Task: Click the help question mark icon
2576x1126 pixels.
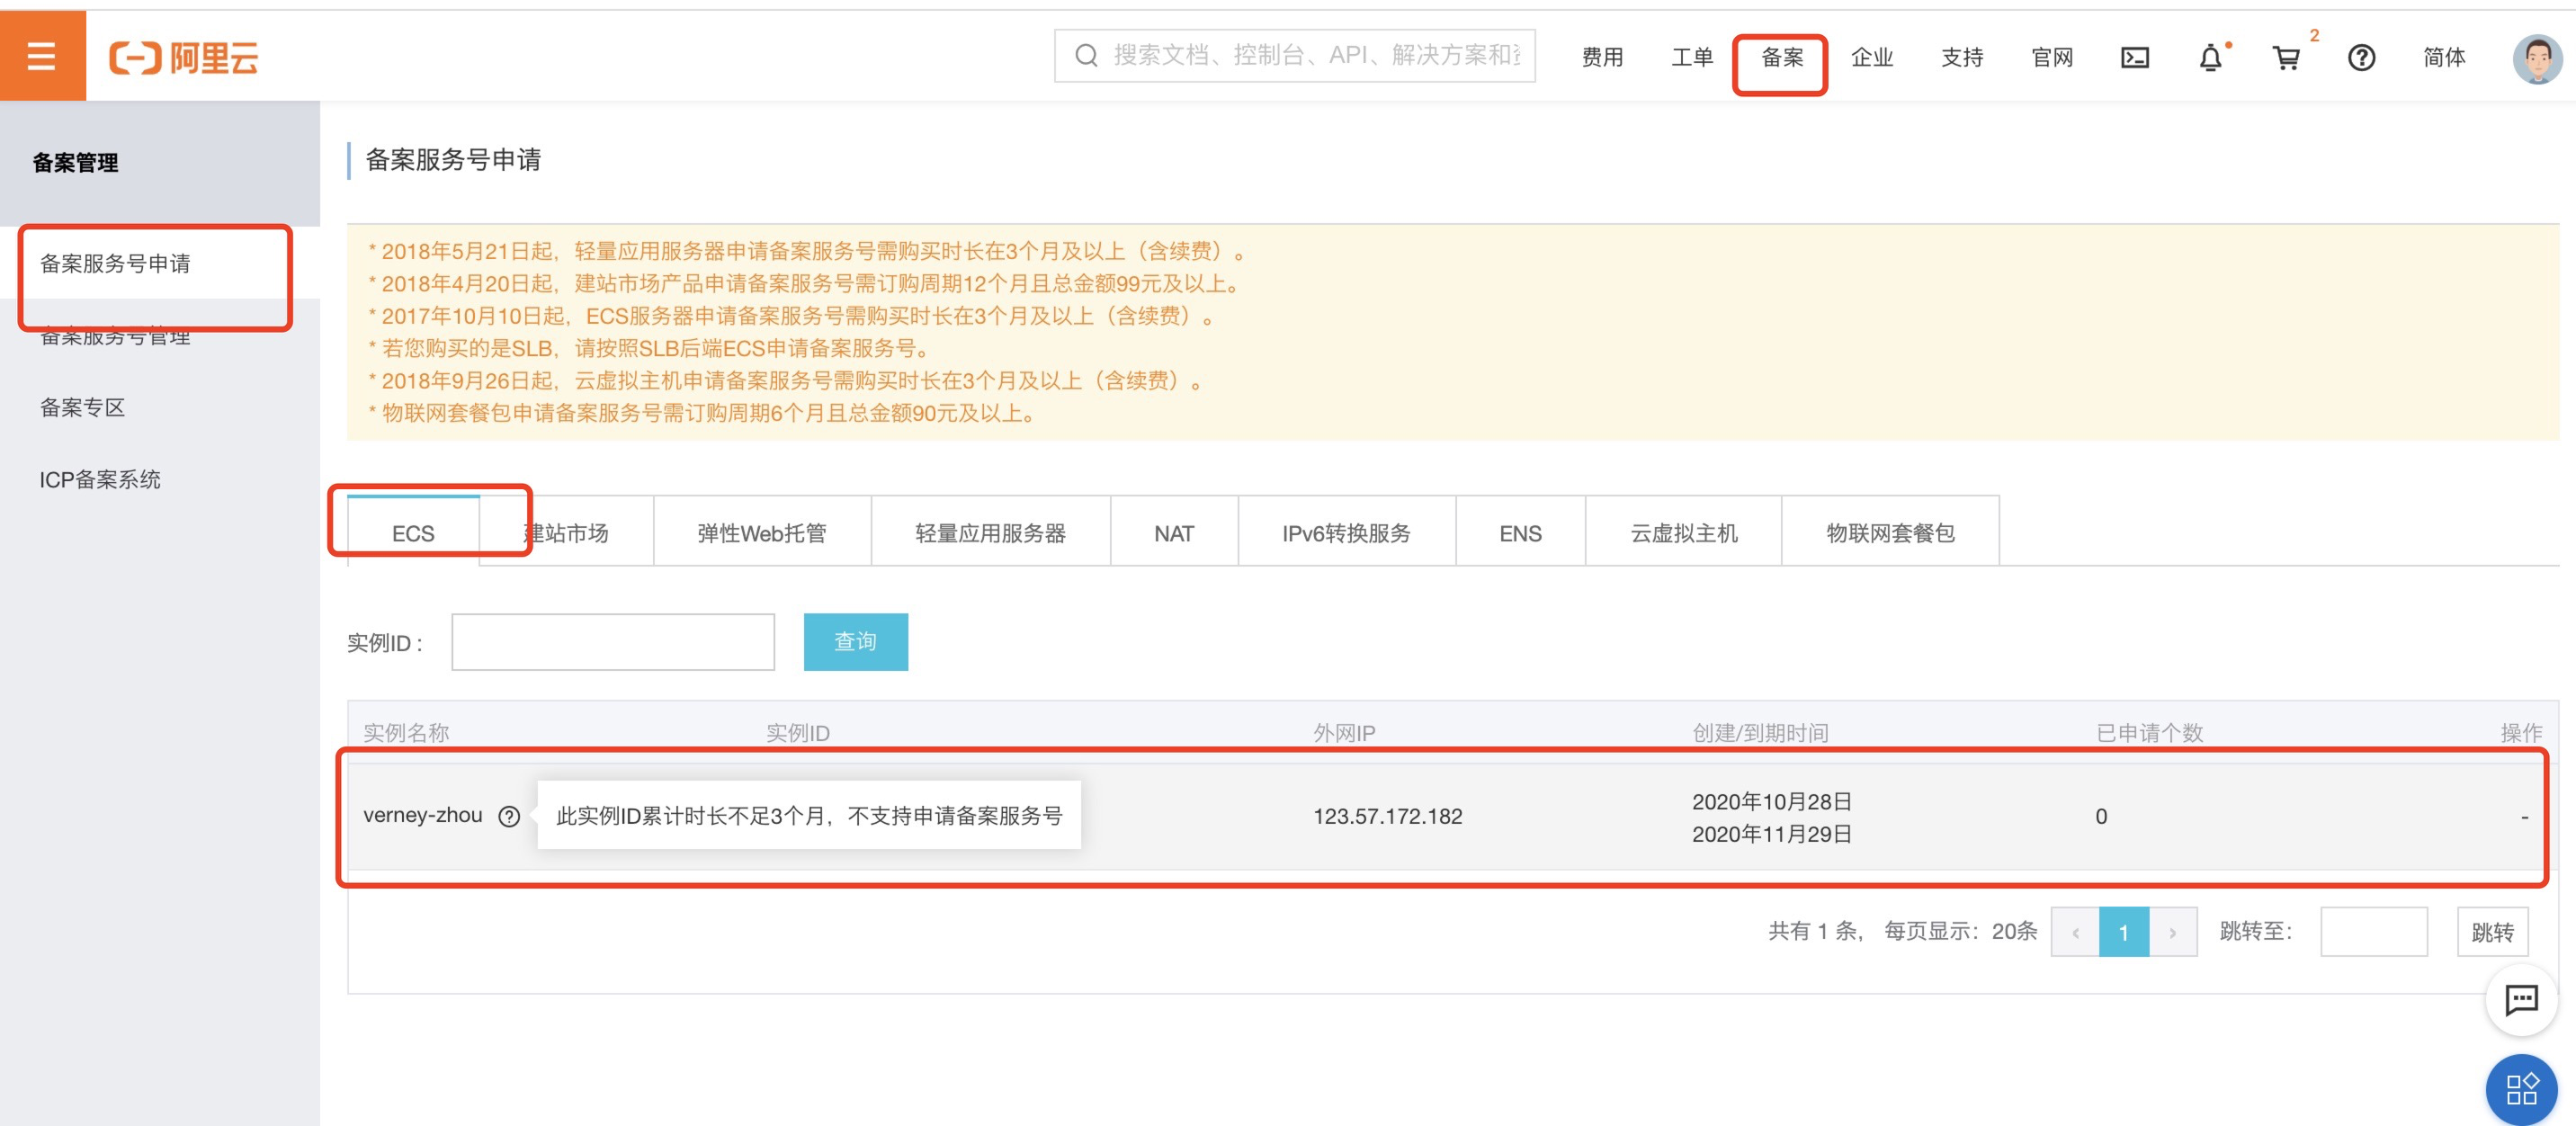Action: point(2361,58)
